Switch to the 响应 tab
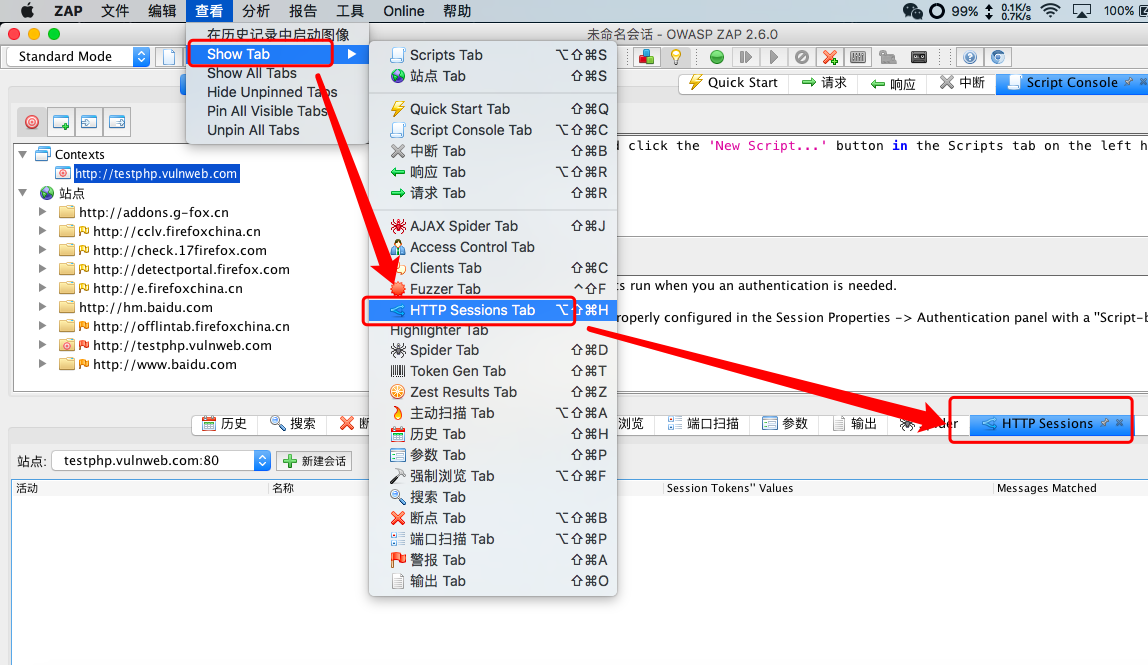The height and width of the screenshot is (665, 1148). (x=893, y=83)
